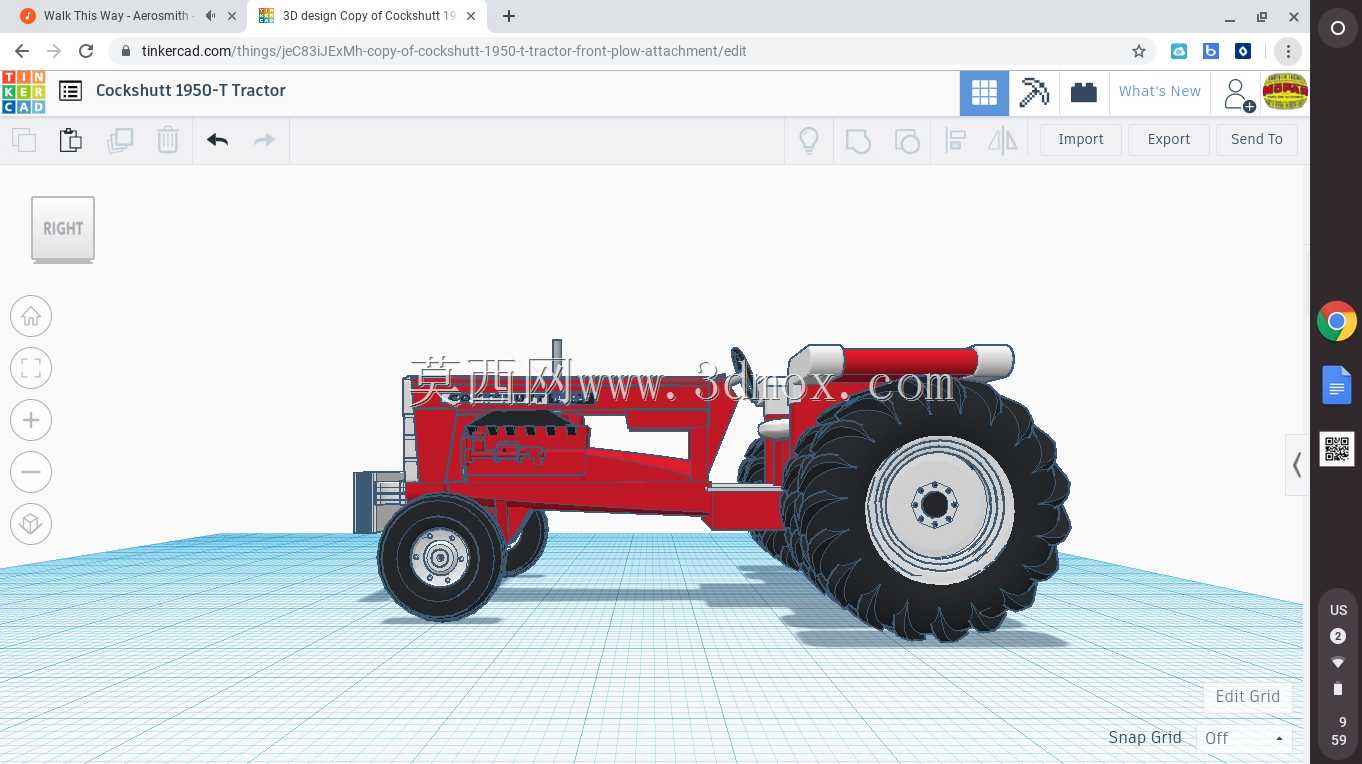The width and height of the screenshot is (1362, 764).
Task: Open the Snap Grid dropdown
Action: (1244, 738)
